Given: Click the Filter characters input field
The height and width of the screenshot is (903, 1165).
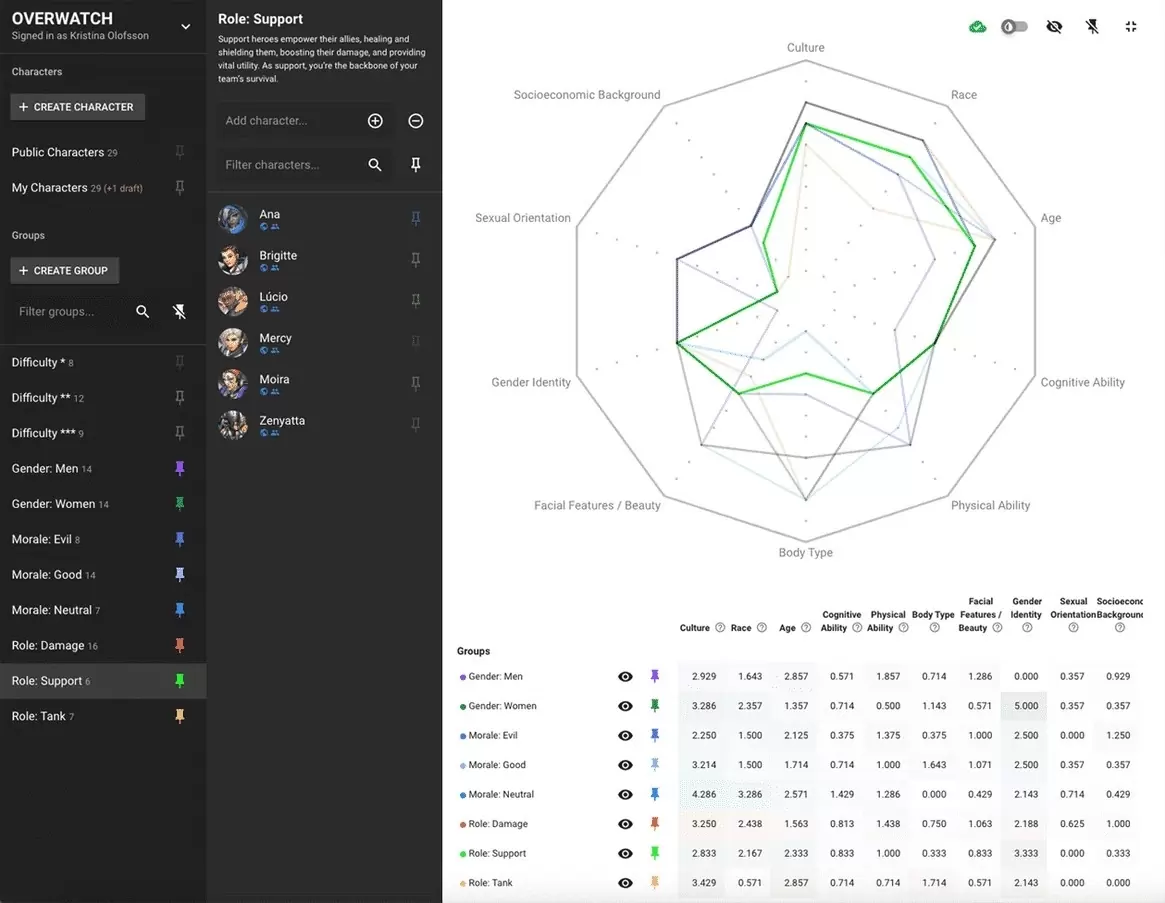Looking at the screenshot, I should (x=290, y=165).
